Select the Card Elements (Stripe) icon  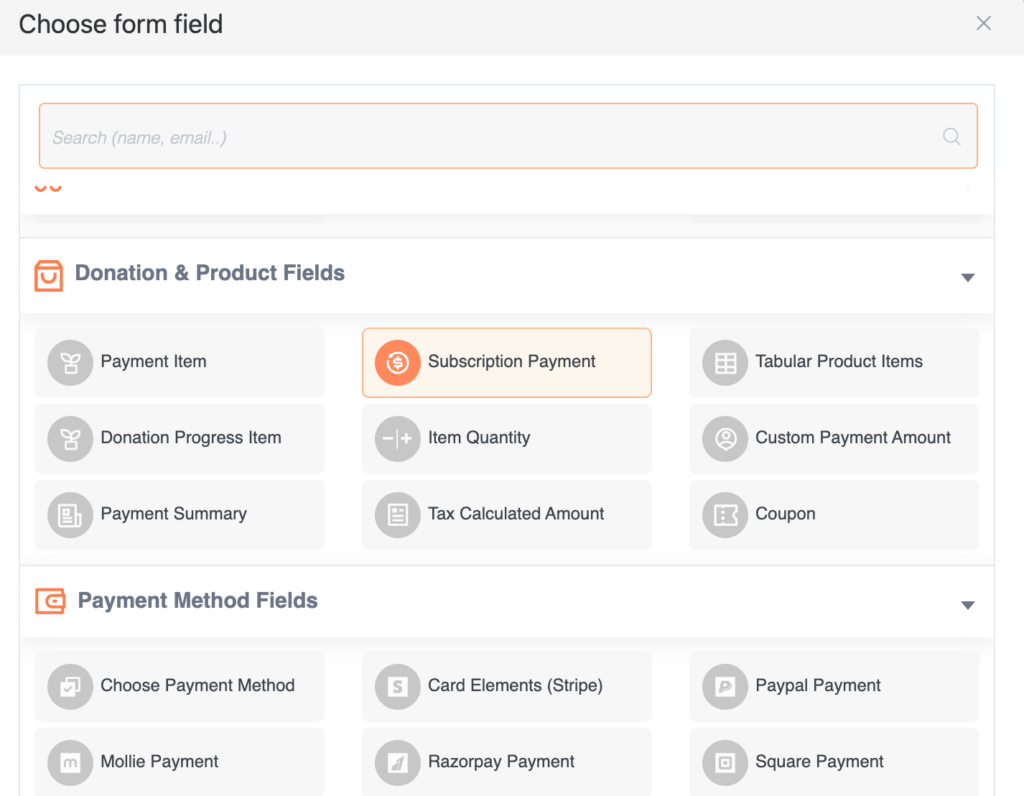coord(397,686)
